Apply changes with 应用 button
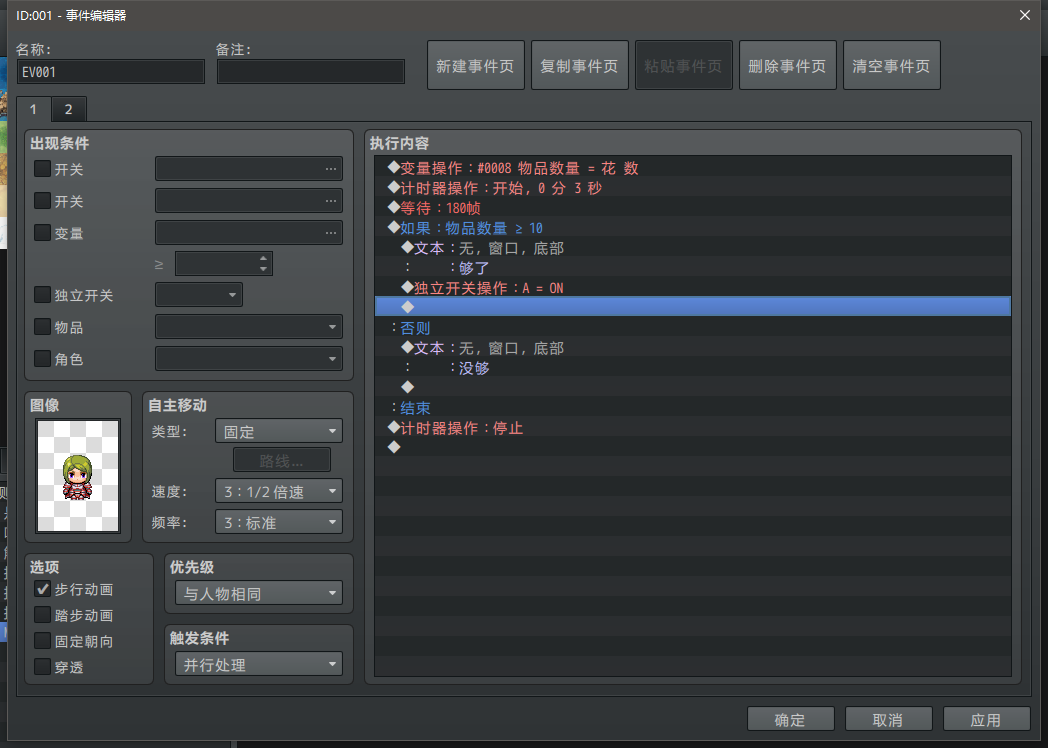The width and height of the screenshot is (1048, 748). click(x=987, y=719)
